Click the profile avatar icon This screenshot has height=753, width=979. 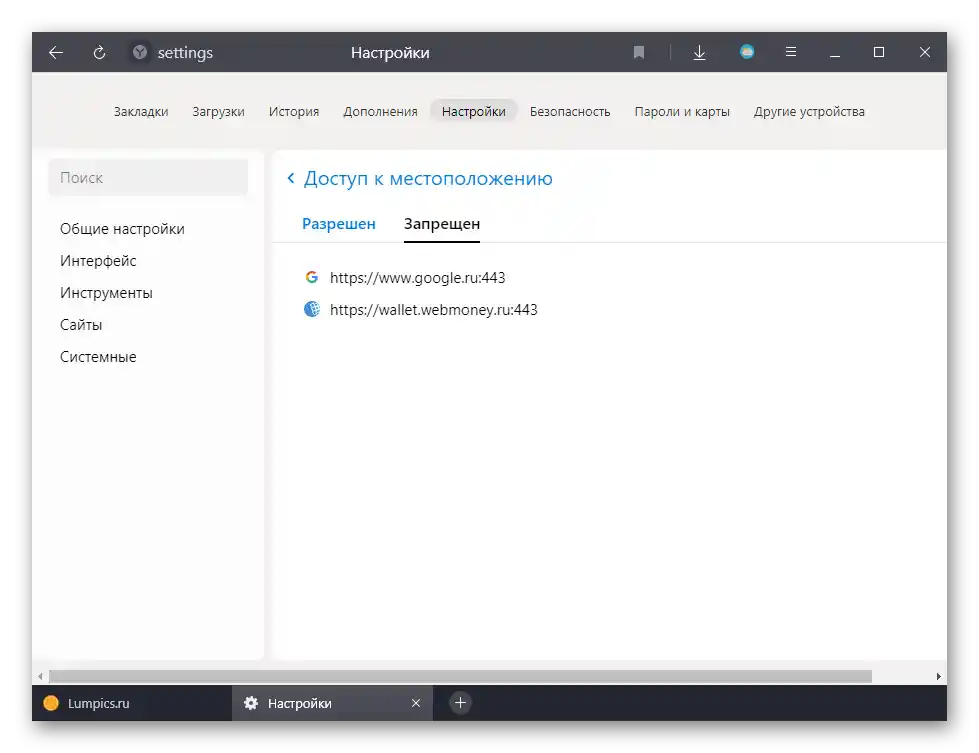(747, 52)
